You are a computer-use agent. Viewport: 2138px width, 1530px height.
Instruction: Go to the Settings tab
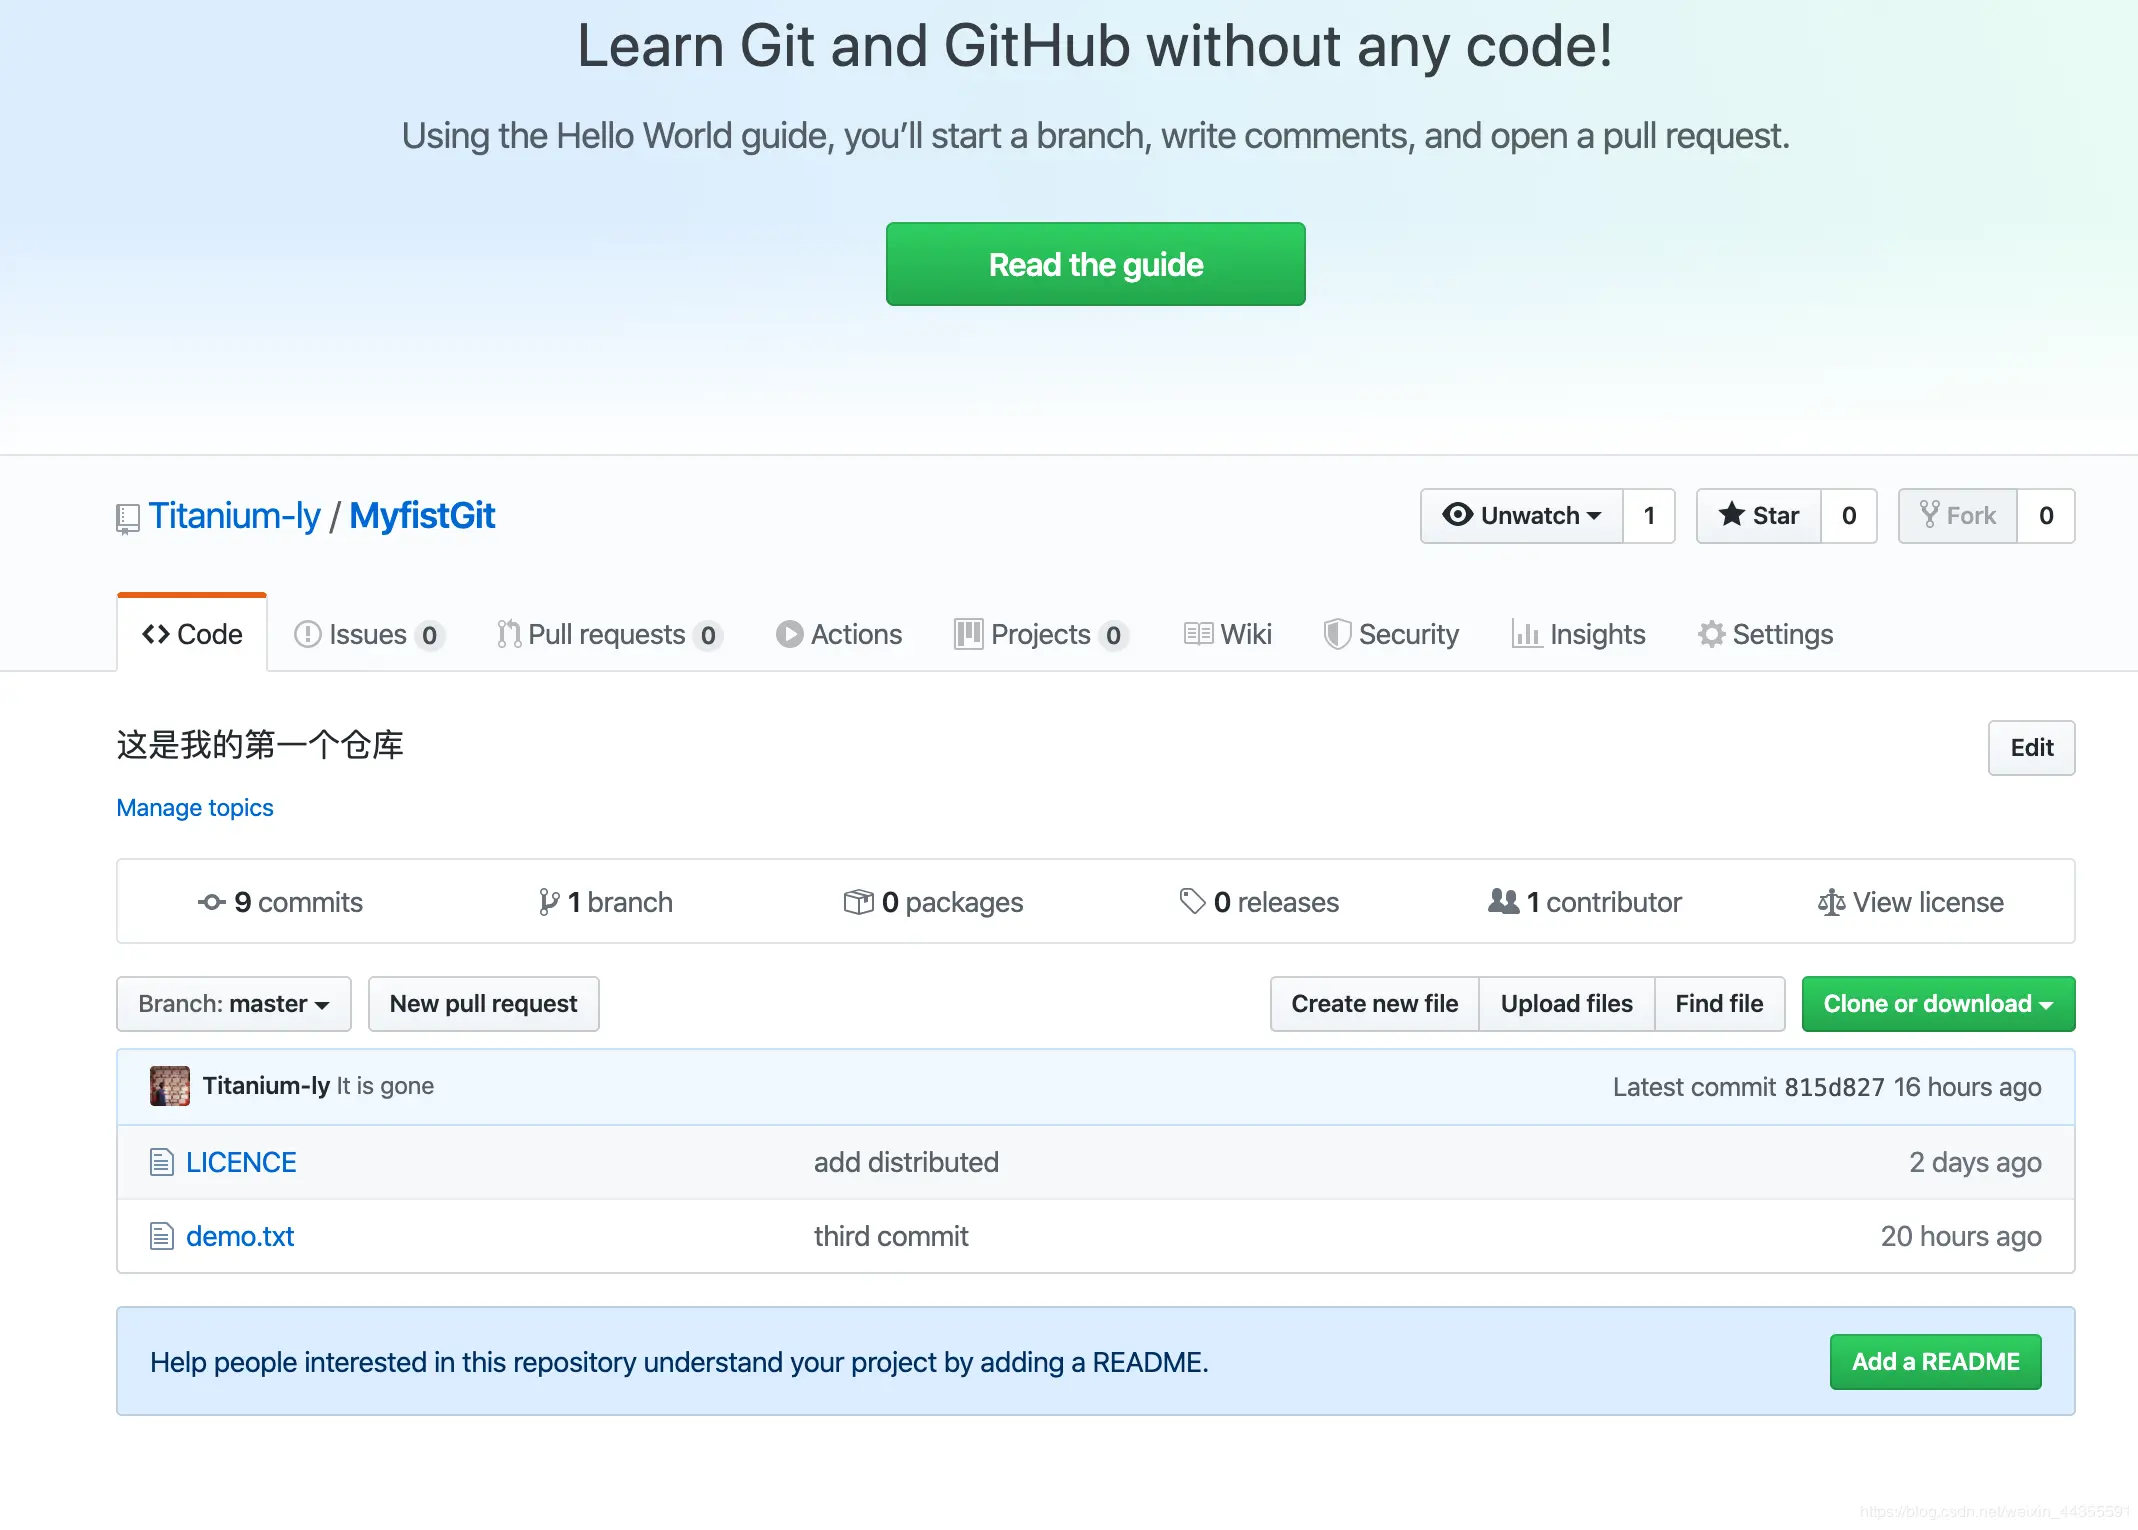click(1765, 635)
